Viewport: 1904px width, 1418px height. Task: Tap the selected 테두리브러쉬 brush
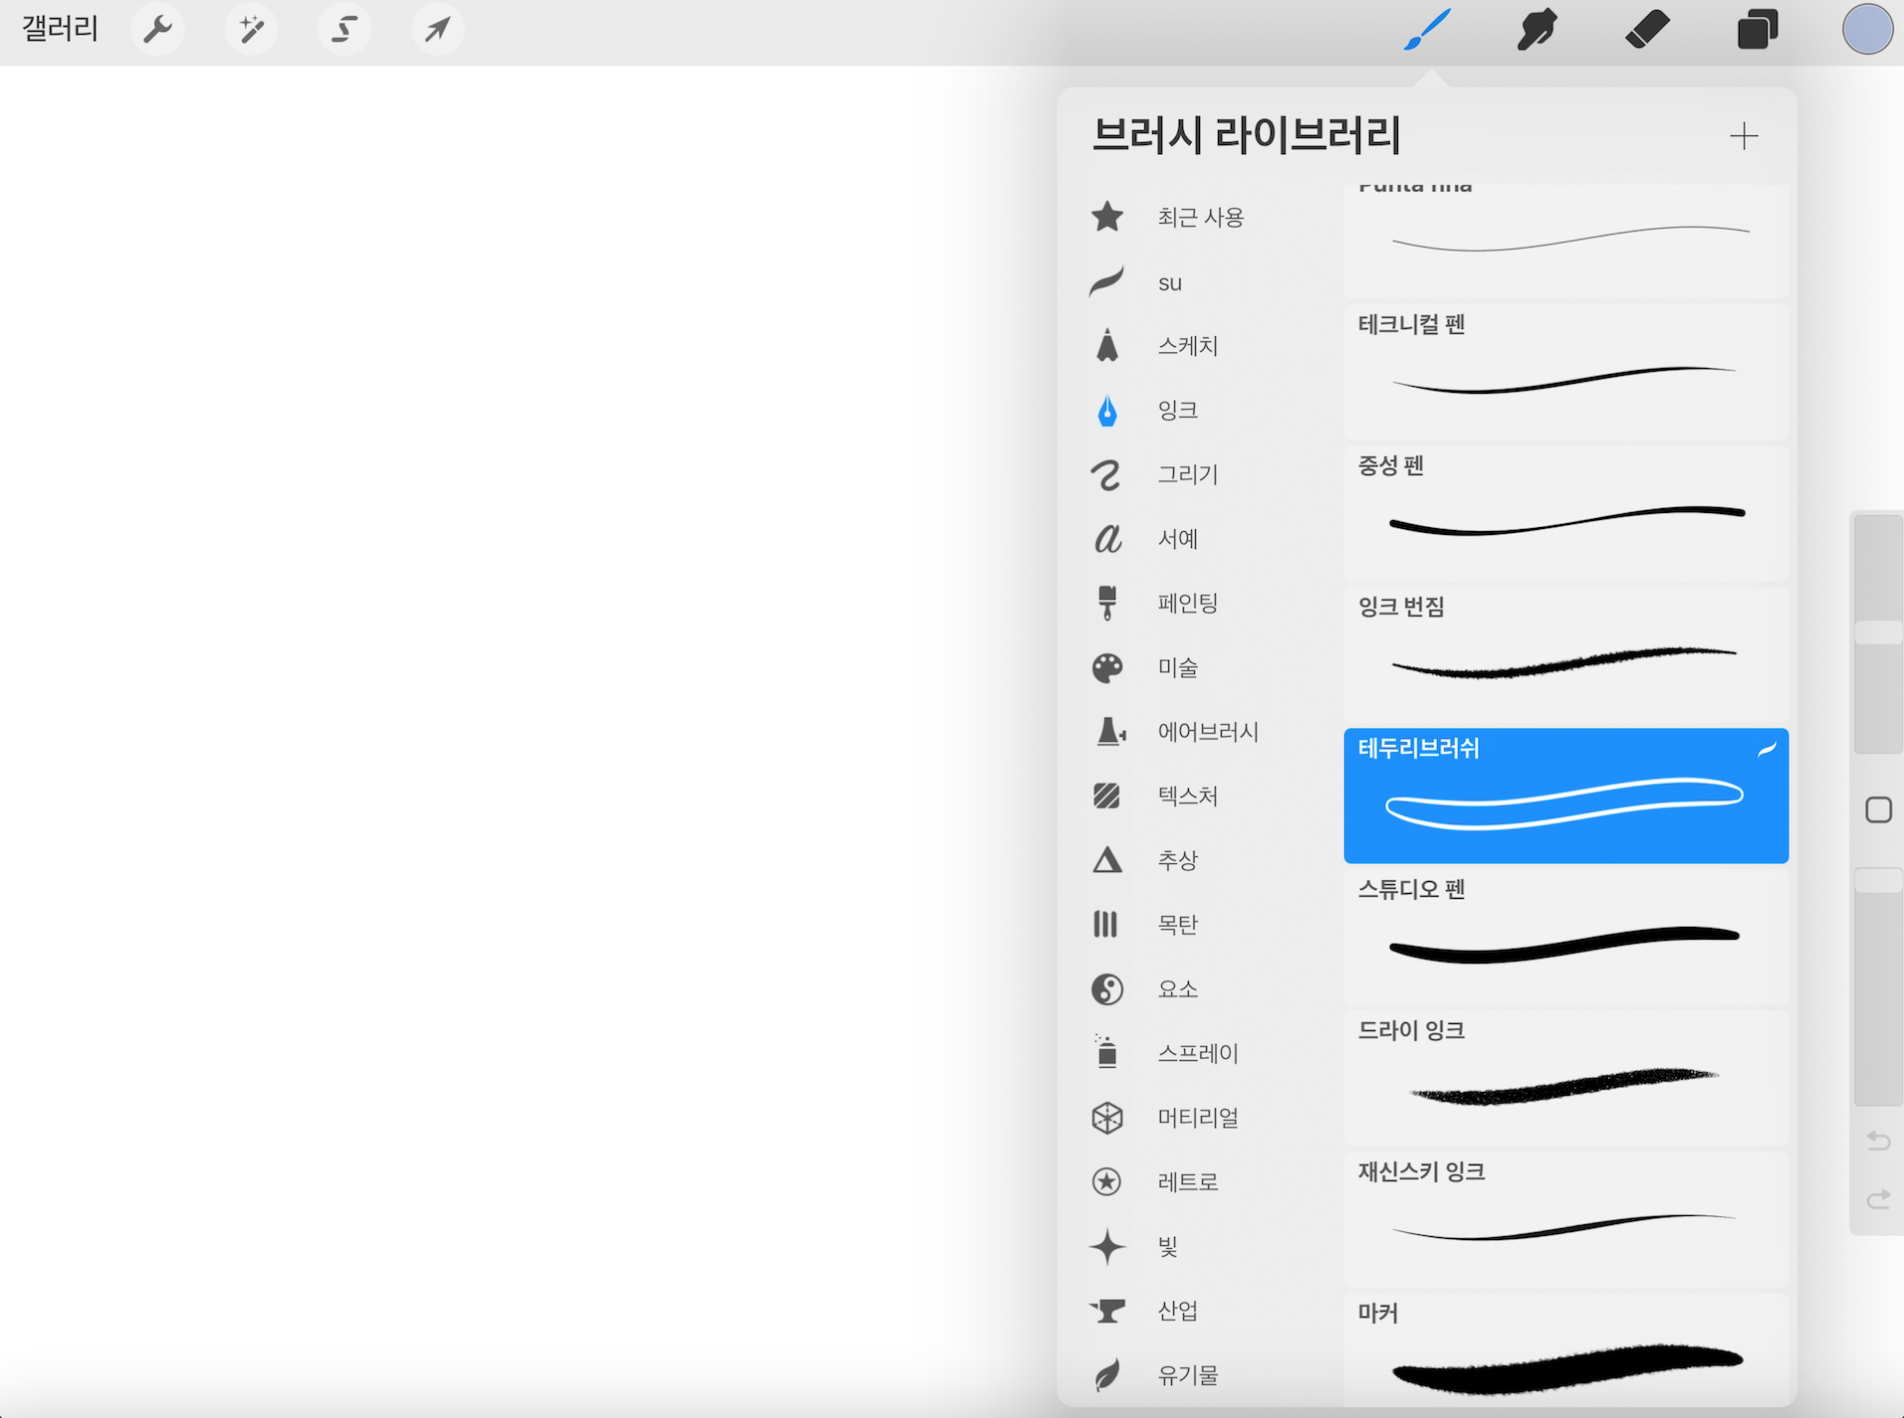coord(1566,795)
